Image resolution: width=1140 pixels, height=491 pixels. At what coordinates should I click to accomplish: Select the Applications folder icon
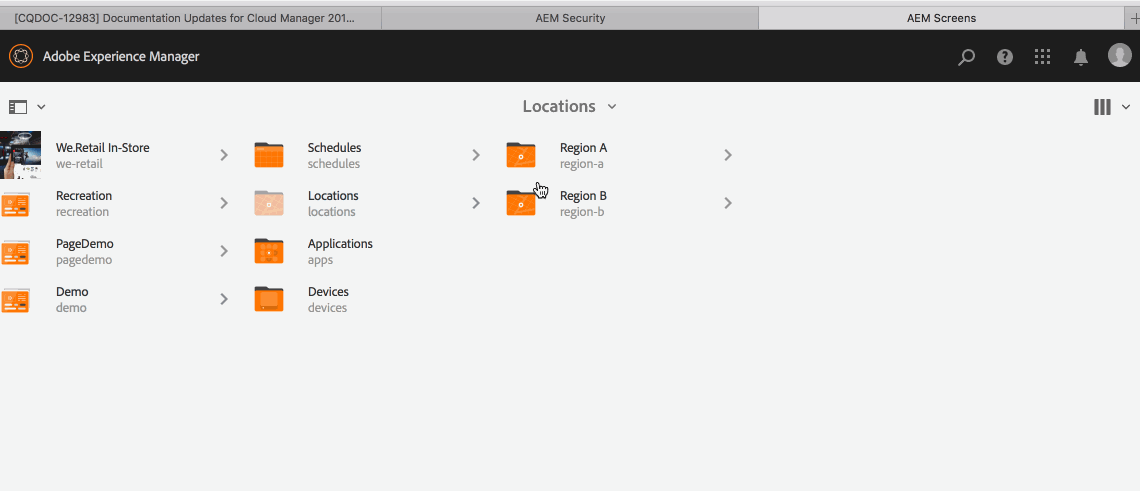point(269,251)
